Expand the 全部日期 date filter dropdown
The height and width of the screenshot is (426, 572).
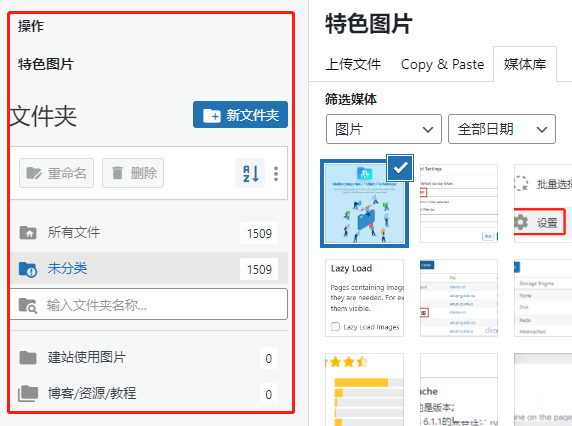pyautogui.click(x=502, y=129)
